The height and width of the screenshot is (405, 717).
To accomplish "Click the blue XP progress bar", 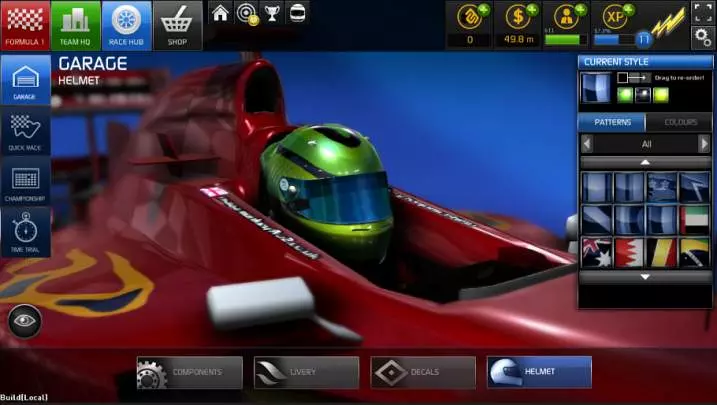I will pyautogui.click(x=614, y=40).
